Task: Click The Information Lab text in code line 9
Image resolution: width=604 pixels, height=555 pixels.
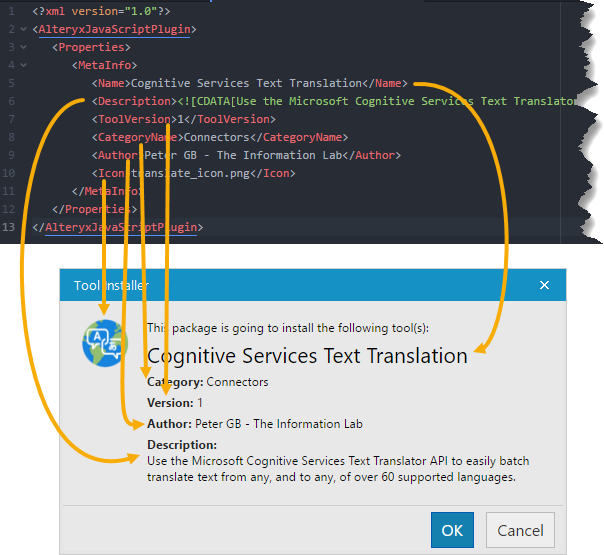Action: click(x=279, y=155)
